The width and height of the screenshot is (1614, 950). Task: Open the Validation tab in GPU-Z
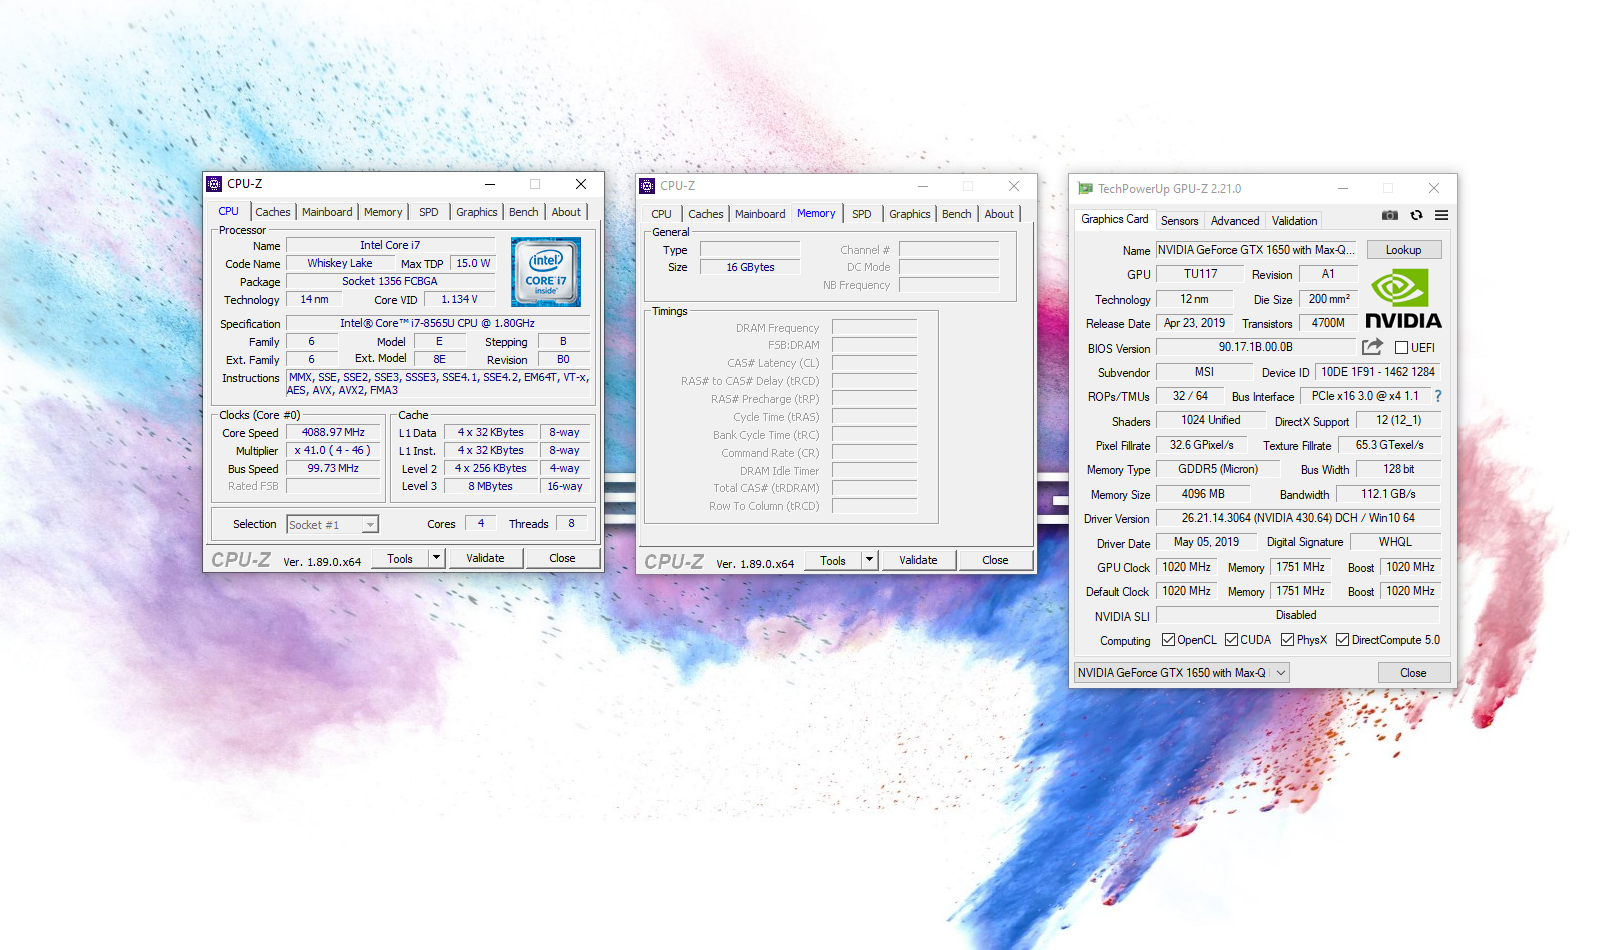click(1295, 221)
